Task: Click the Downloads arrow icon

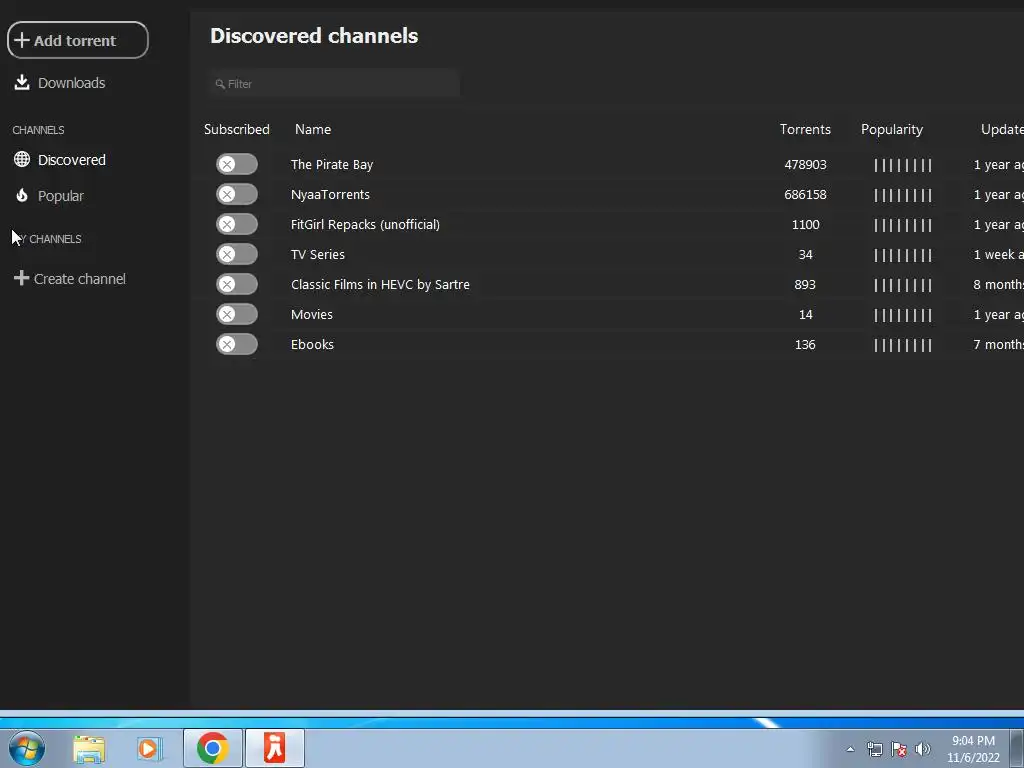Action: (x=22, y=82)
